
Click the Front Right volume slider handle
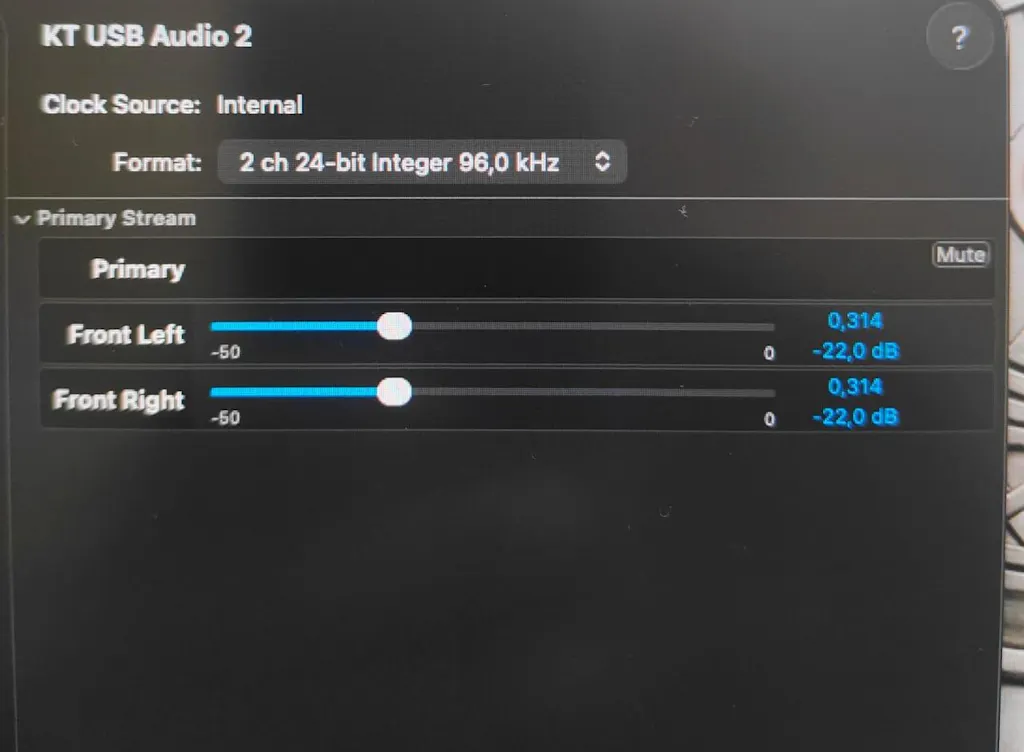[395, 392]
